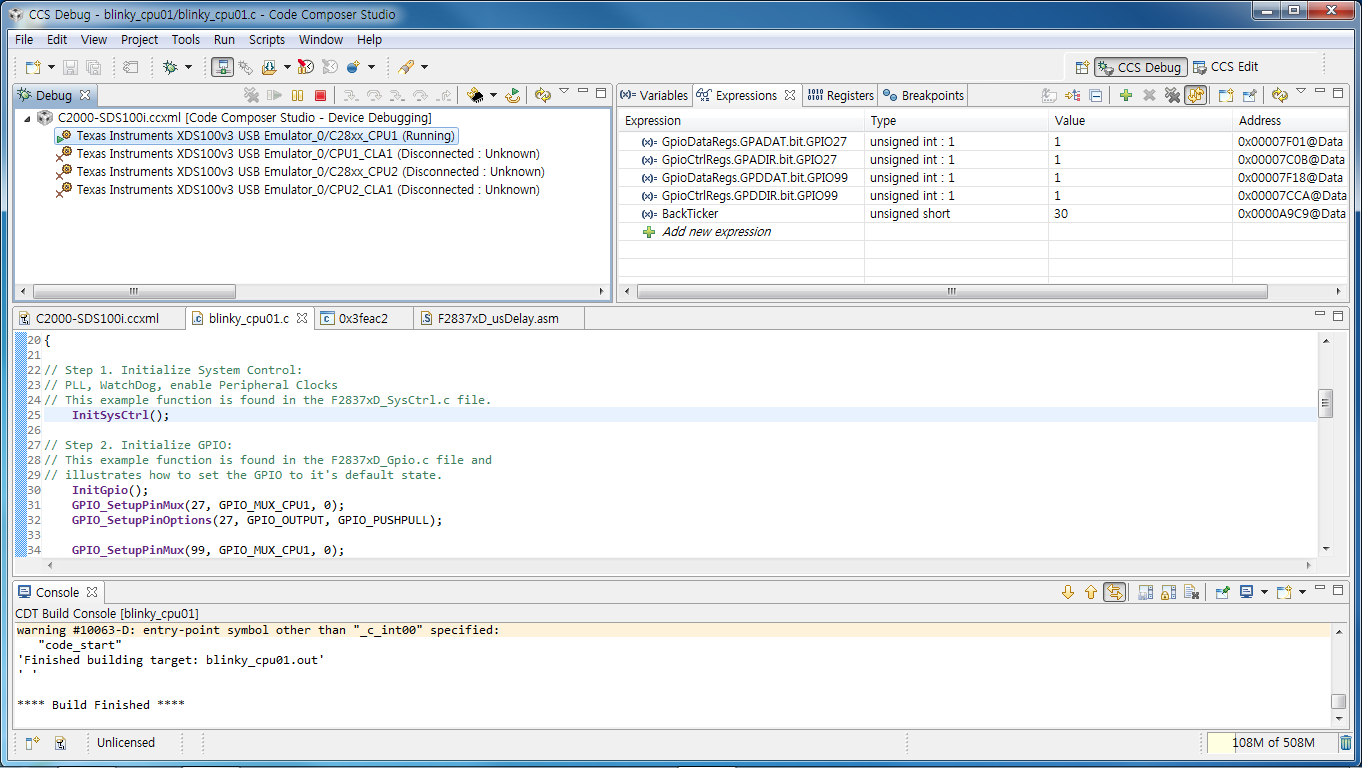Open the Display Selected Console dropdown arrow

1264,592
